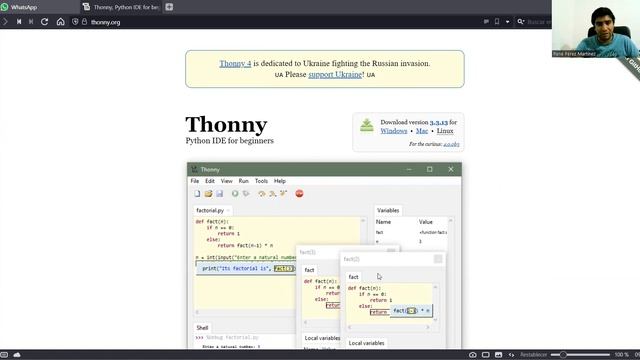Viewport: 640px width, 360px height.
Task: Toggle the browser side panel
Action: [x=4, y=355]
